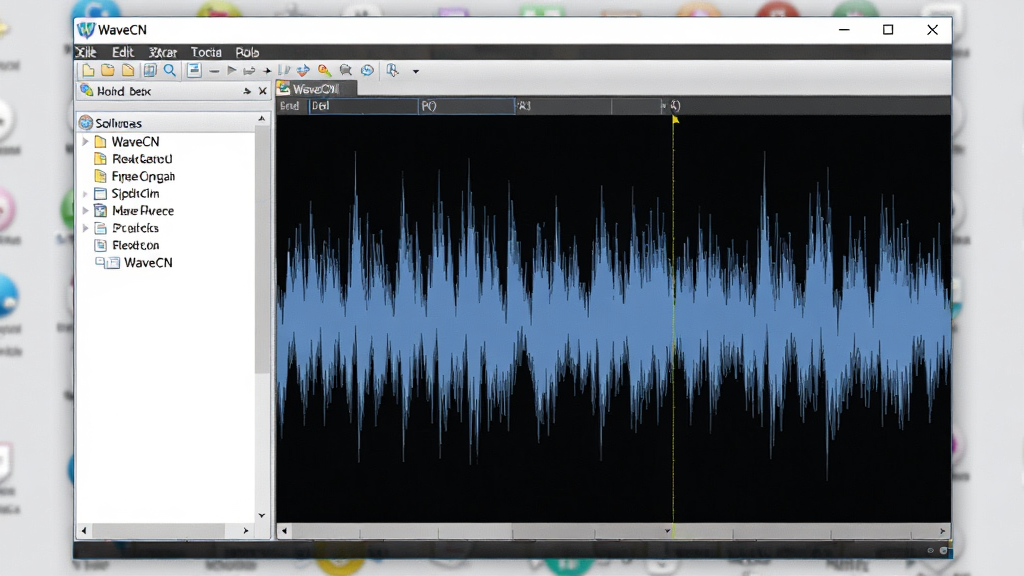The height and width of the screenshot is (576, 1024).
Task: Click the blue magnifier search toolbar icon
Action: pos(170,71)
